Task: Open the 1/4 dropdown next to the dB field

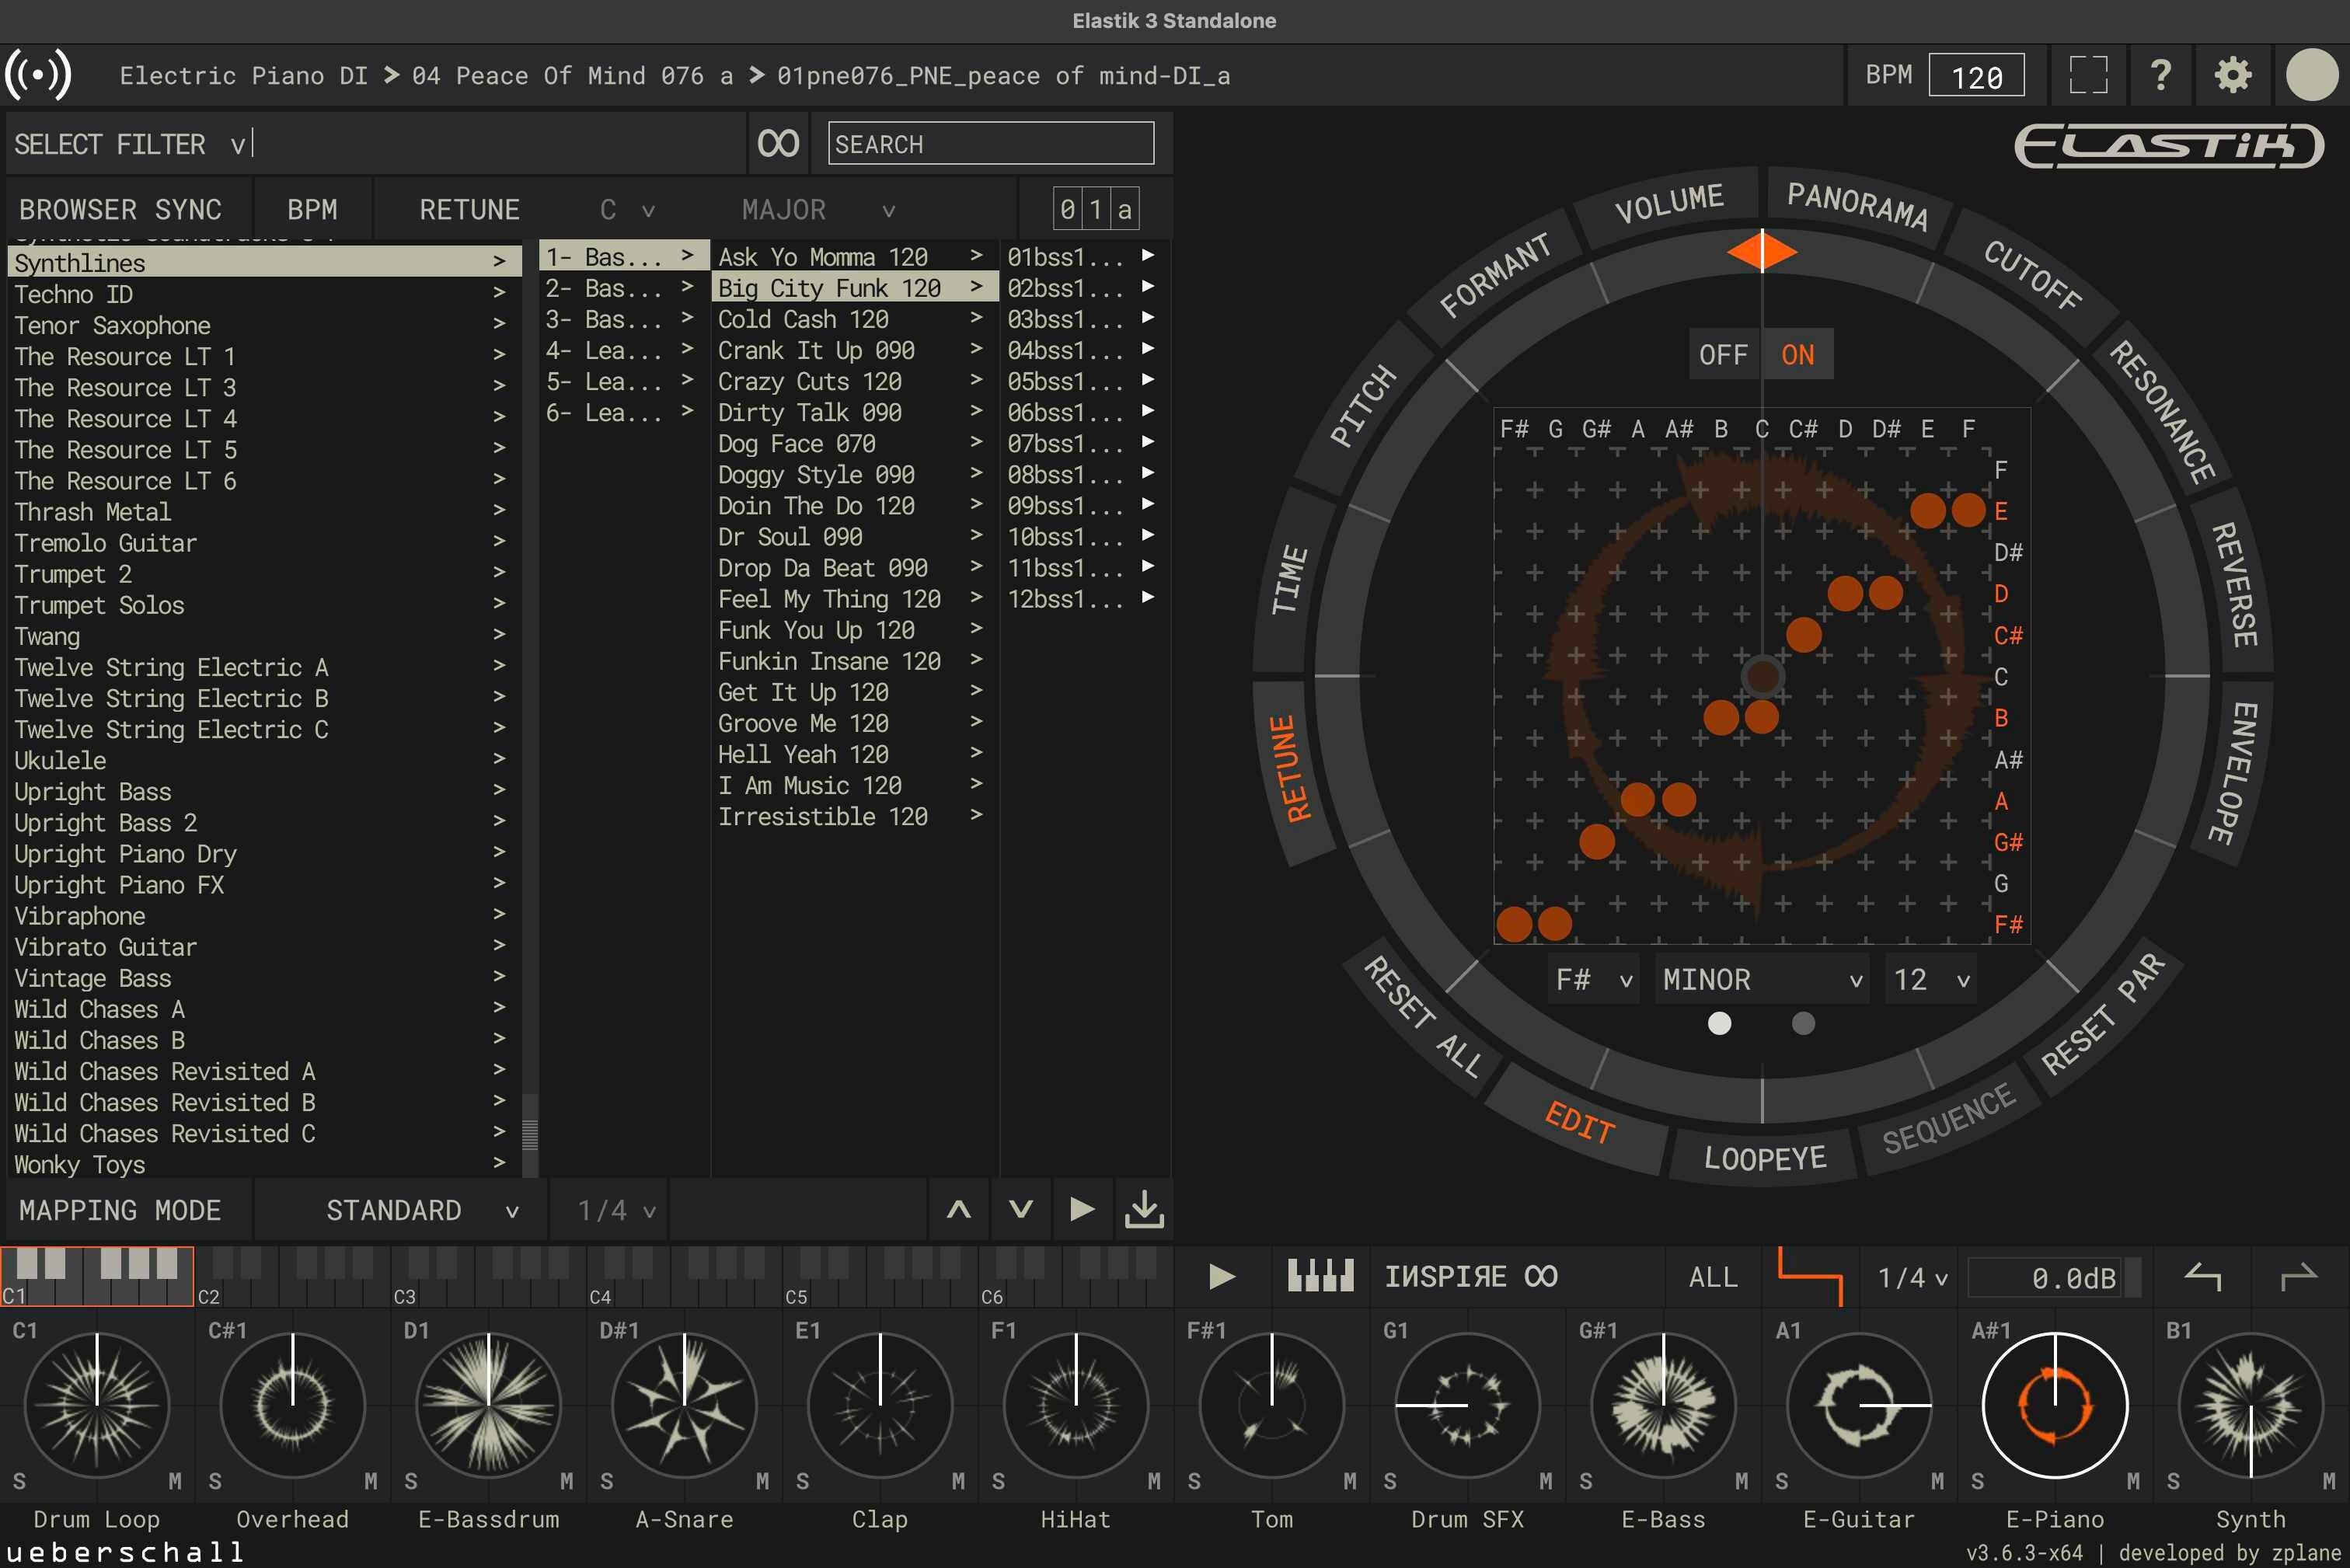Action: click(1912, 1277)
